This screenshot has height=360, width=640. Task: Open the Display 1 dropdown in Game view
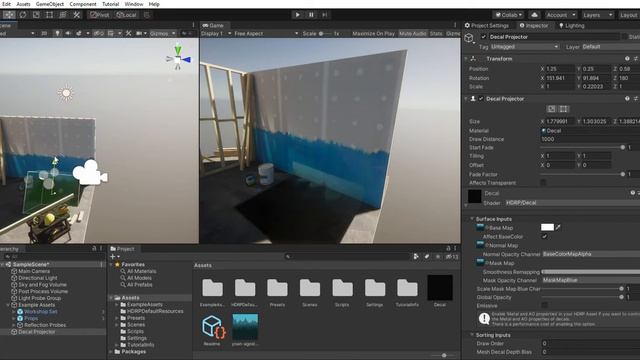pos(216,33)
